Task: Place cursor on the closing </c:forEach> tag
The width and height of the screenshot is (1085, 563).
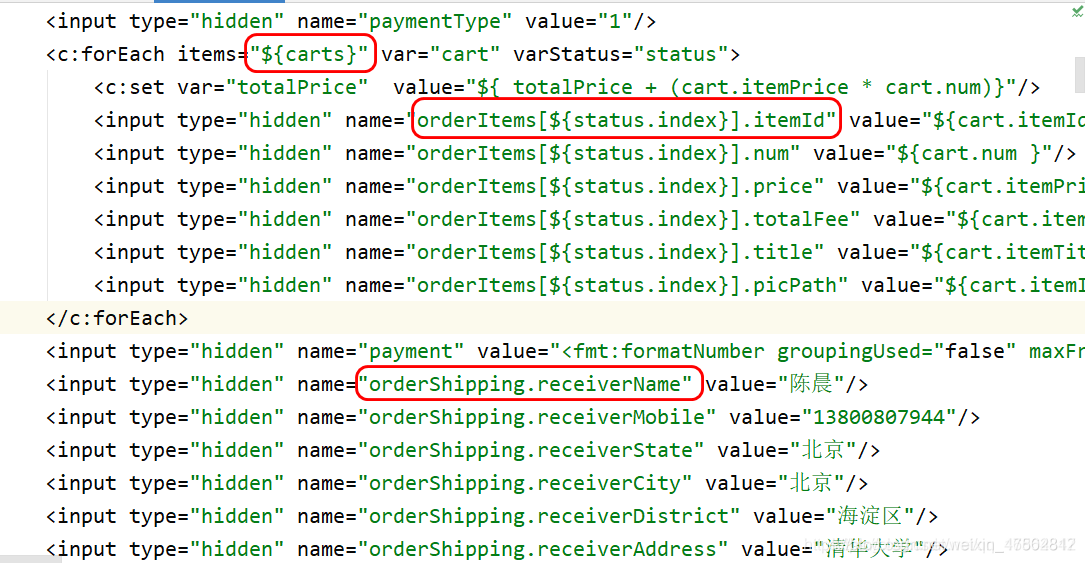Action: [117, 318]
